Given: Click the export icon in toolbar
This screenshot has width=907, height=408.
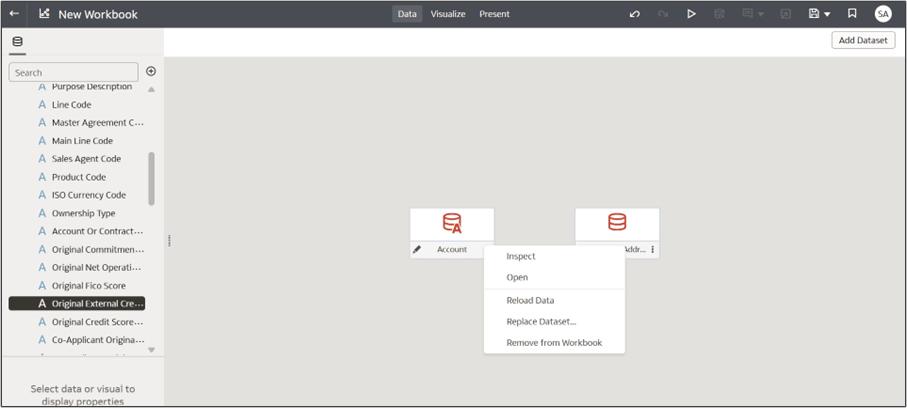Looking at the screenshot, I should click(x=786, y=14).
